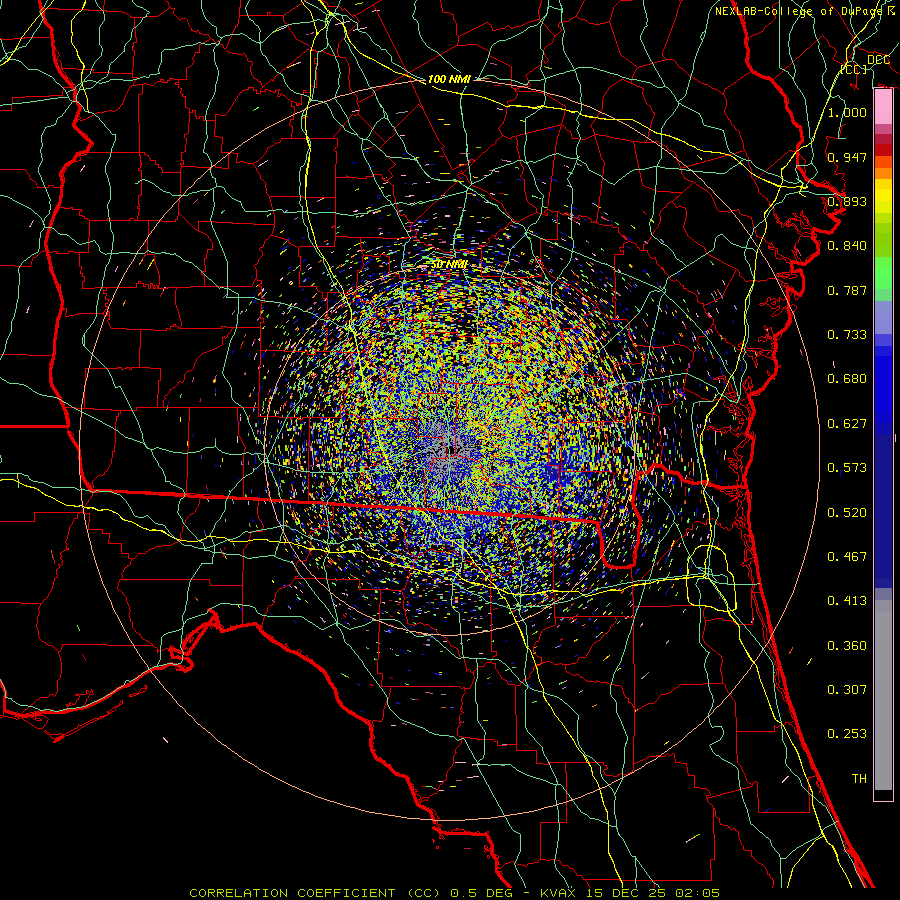Screen dimensions: 900x900
Task: Click the 50 NMI range ring label
Action: pos(449,265)
